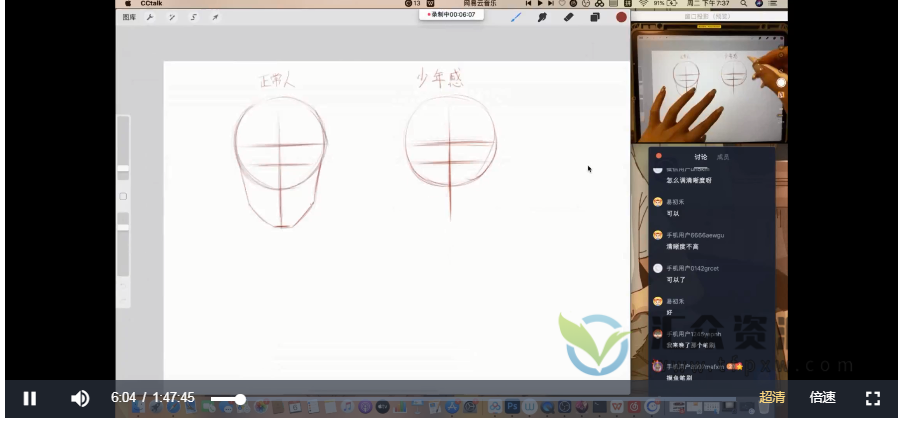Open the Apple menu
This screenshot has height=421, width=900.
127,3
